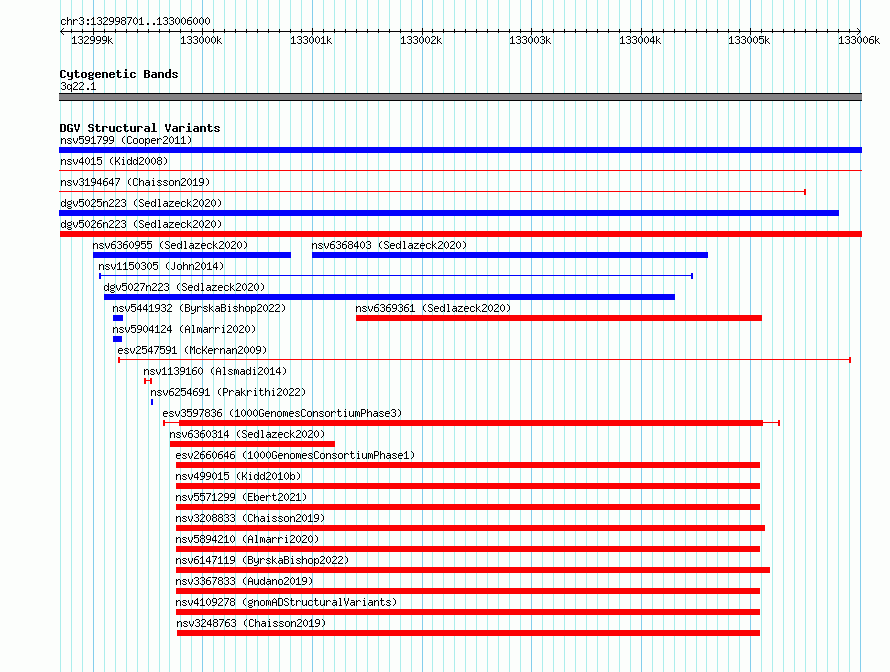Click nsv5904124 (Almarri2020) label
The image size is (890, 672).
point(184,329)
